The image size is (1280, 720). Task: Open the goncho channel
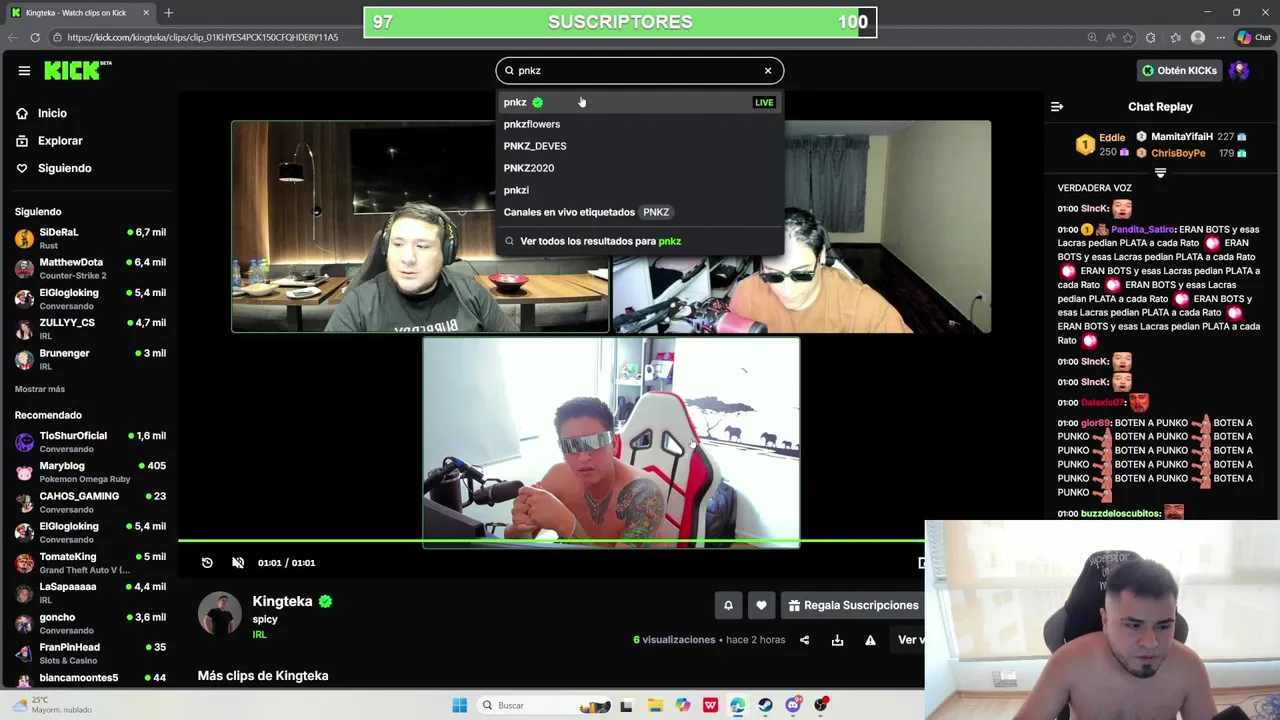[x=90, y=623]
